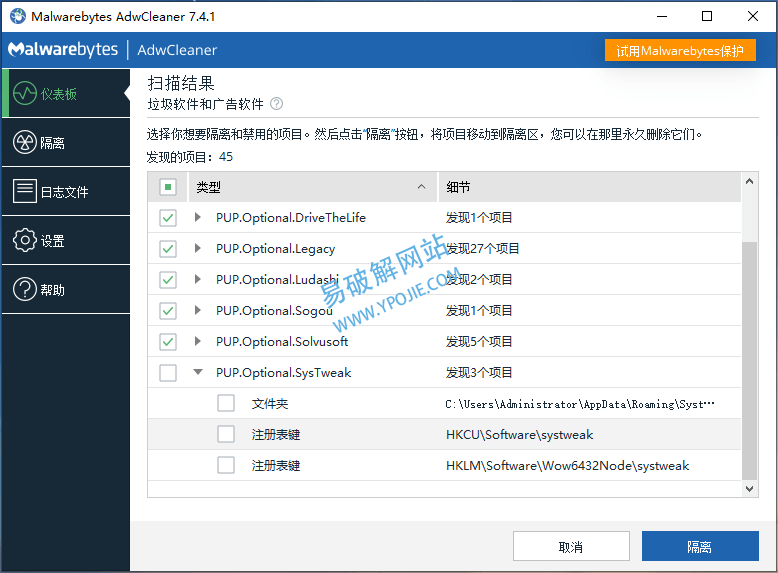778x573 pixels.
Task: Click the AdwCleaner app icon in title bar
Action: pos(18,16)
